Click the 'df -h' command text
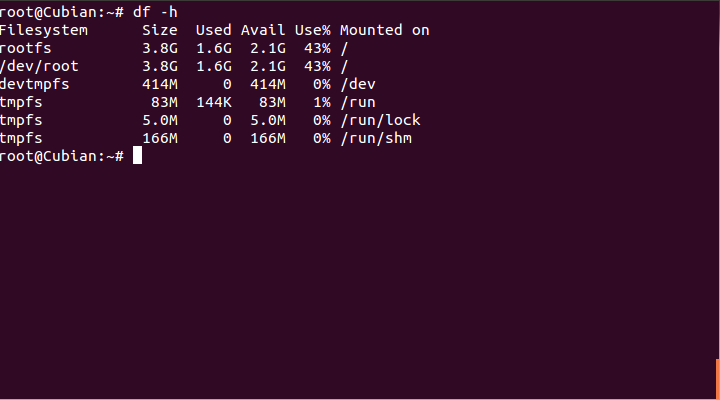 coord(155,12)
